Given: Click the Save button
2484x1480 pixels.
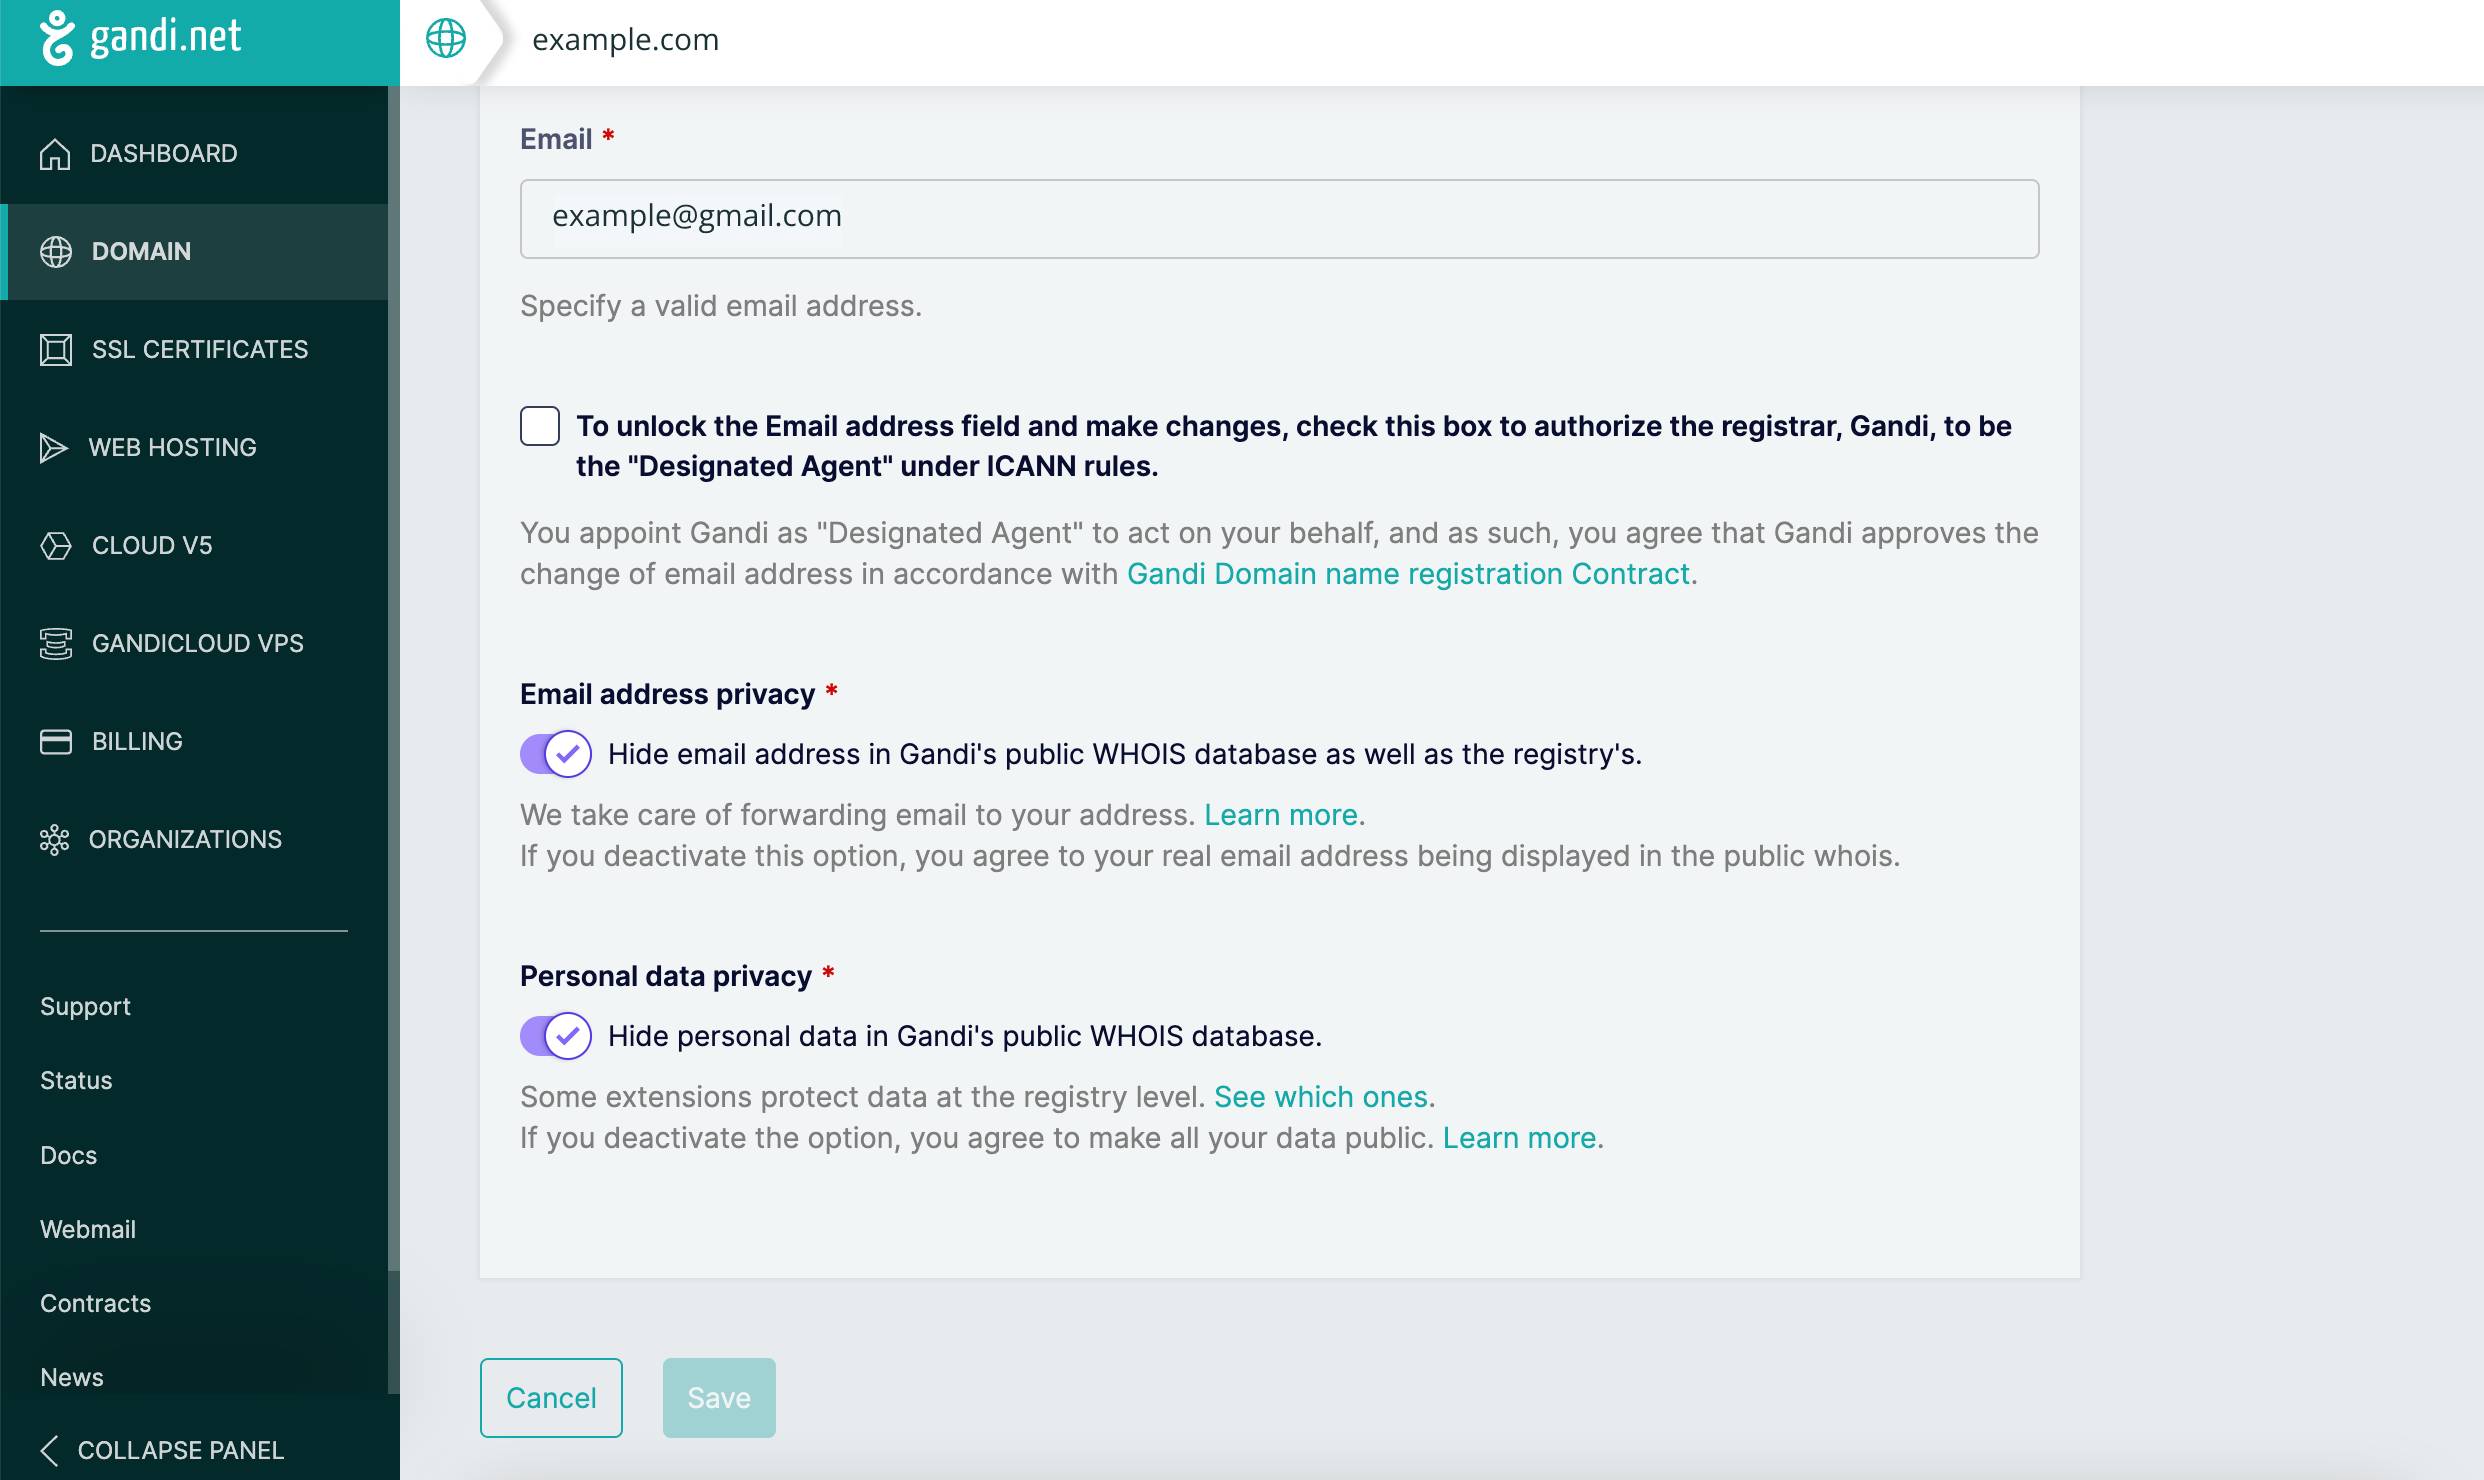Looking at the screenshot, I should pyautogui.click(x=719, y=1398).
